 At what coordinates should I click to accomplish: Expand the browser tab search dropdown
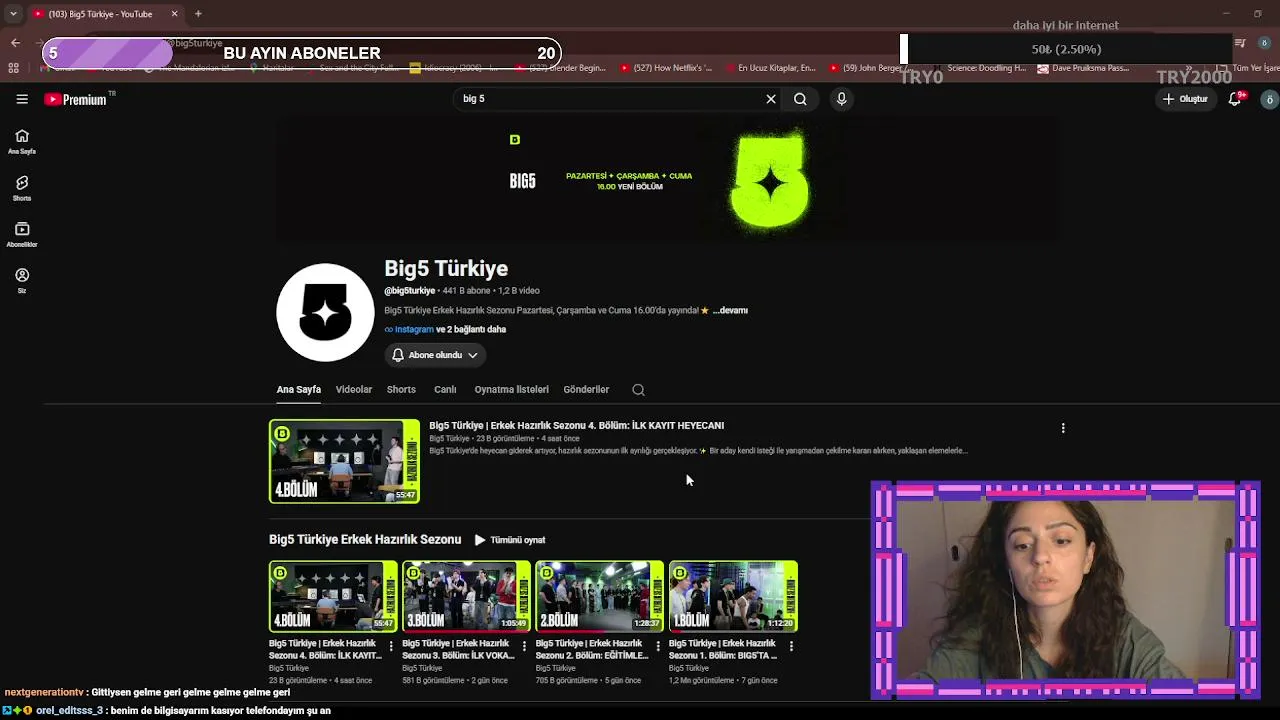[x=13, y=14]
